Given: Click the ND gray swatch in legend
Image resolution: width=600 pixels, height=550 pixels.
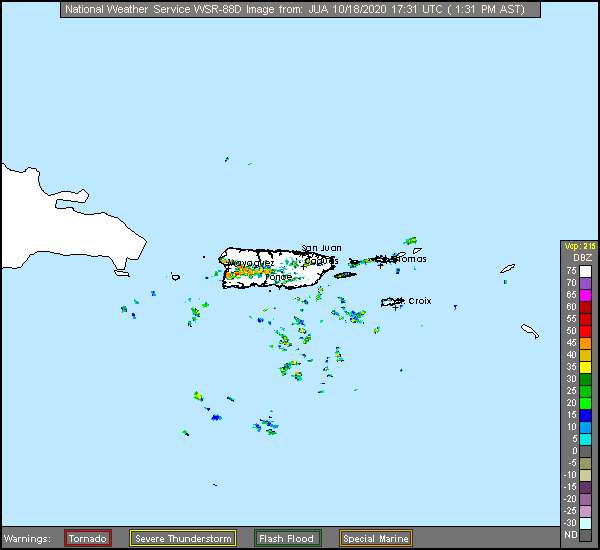Looking at the screenshot, I should tap(586, 535).
